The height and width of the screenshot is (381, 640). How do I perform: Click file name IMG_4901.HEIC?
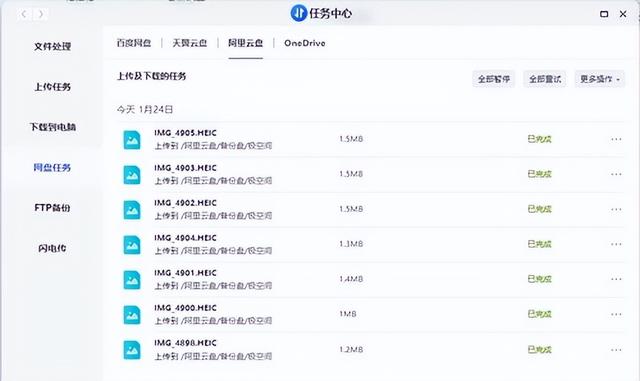click(x=185, y=273)
